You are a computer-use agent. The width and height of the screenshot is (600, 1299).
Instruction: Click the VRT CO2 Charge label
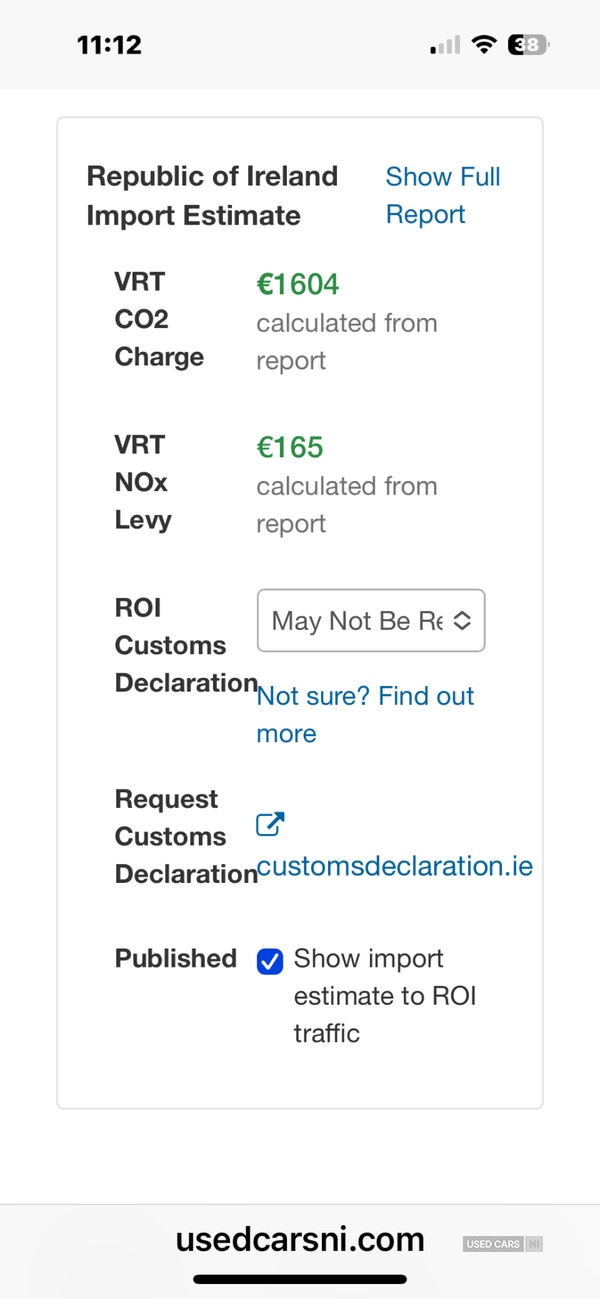(159, 319)
